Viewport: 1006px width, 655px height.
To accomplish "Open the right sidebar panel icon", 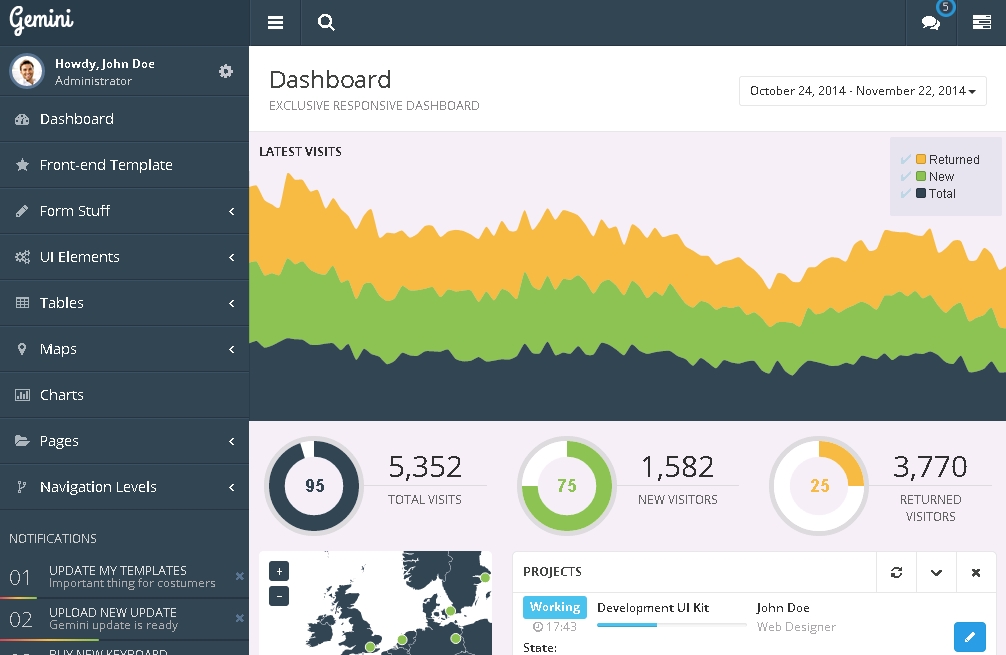I will pyautogui.click(x=981, y=23).
